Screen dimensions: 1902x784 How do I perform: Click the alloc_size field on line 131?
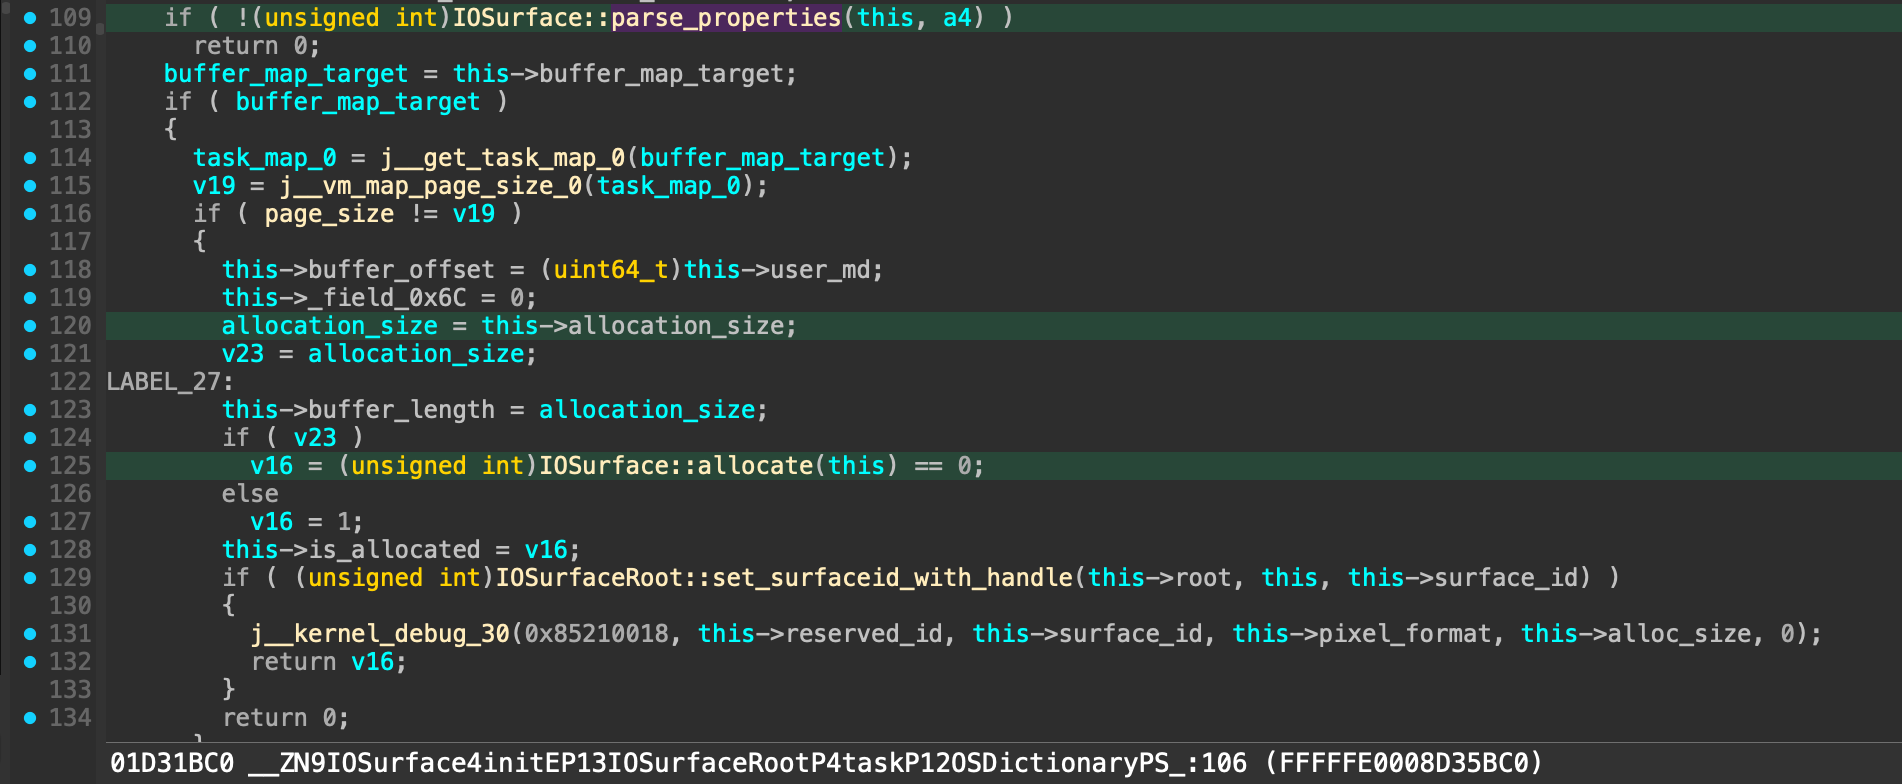(1679, 634)
